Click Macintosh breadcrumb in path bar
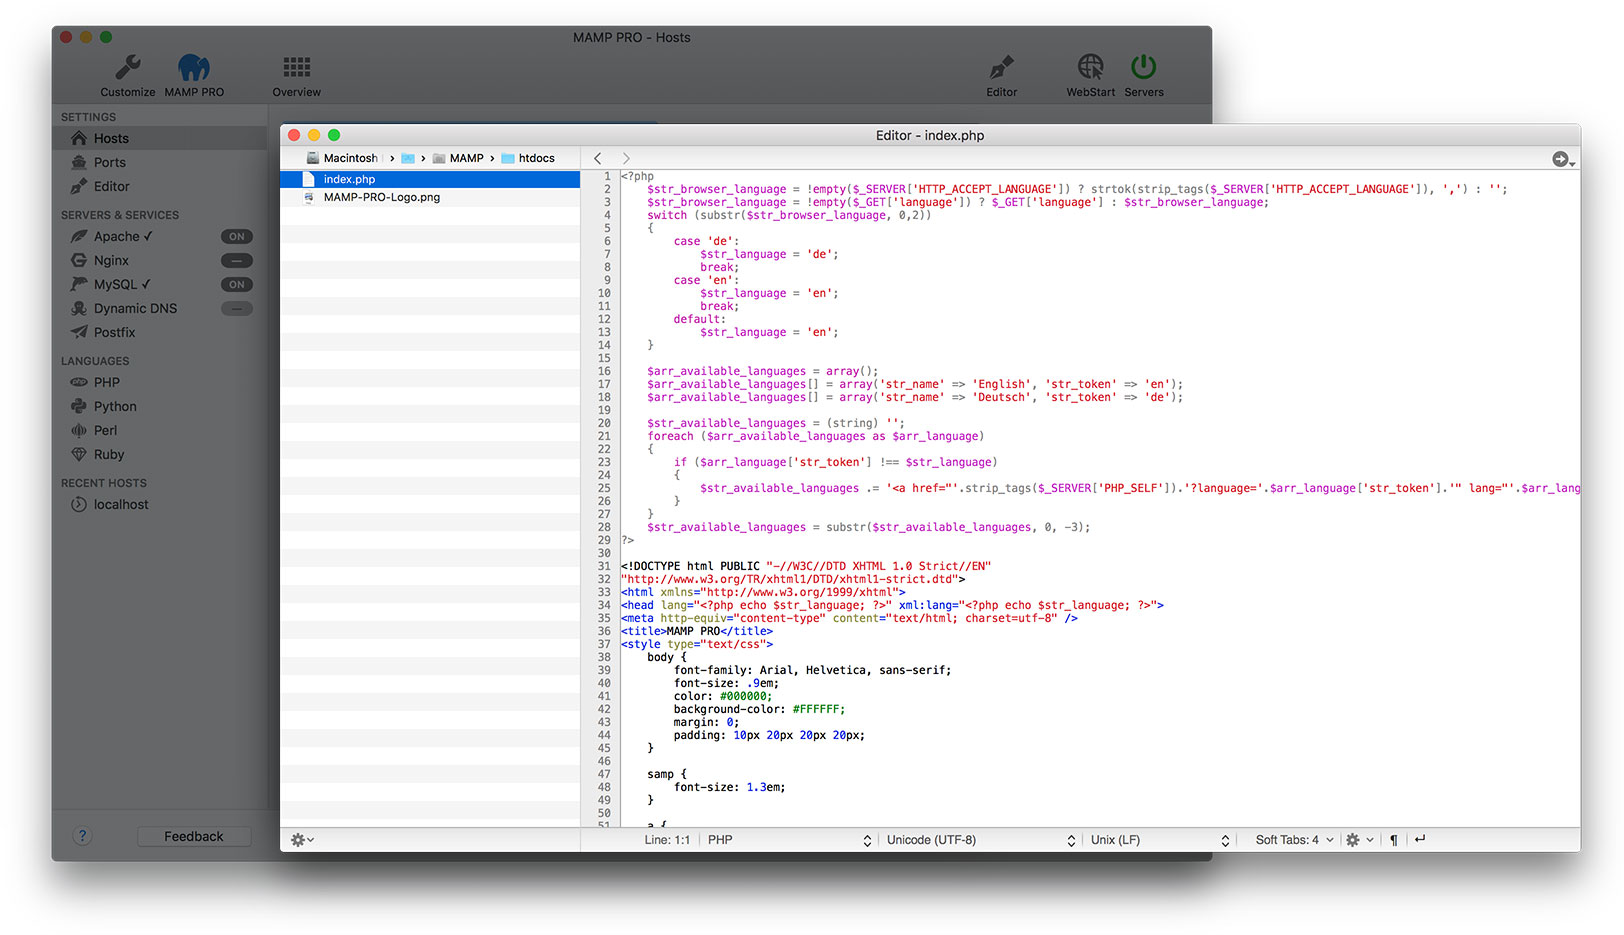 pyautogui.click(x=342, y=158)
